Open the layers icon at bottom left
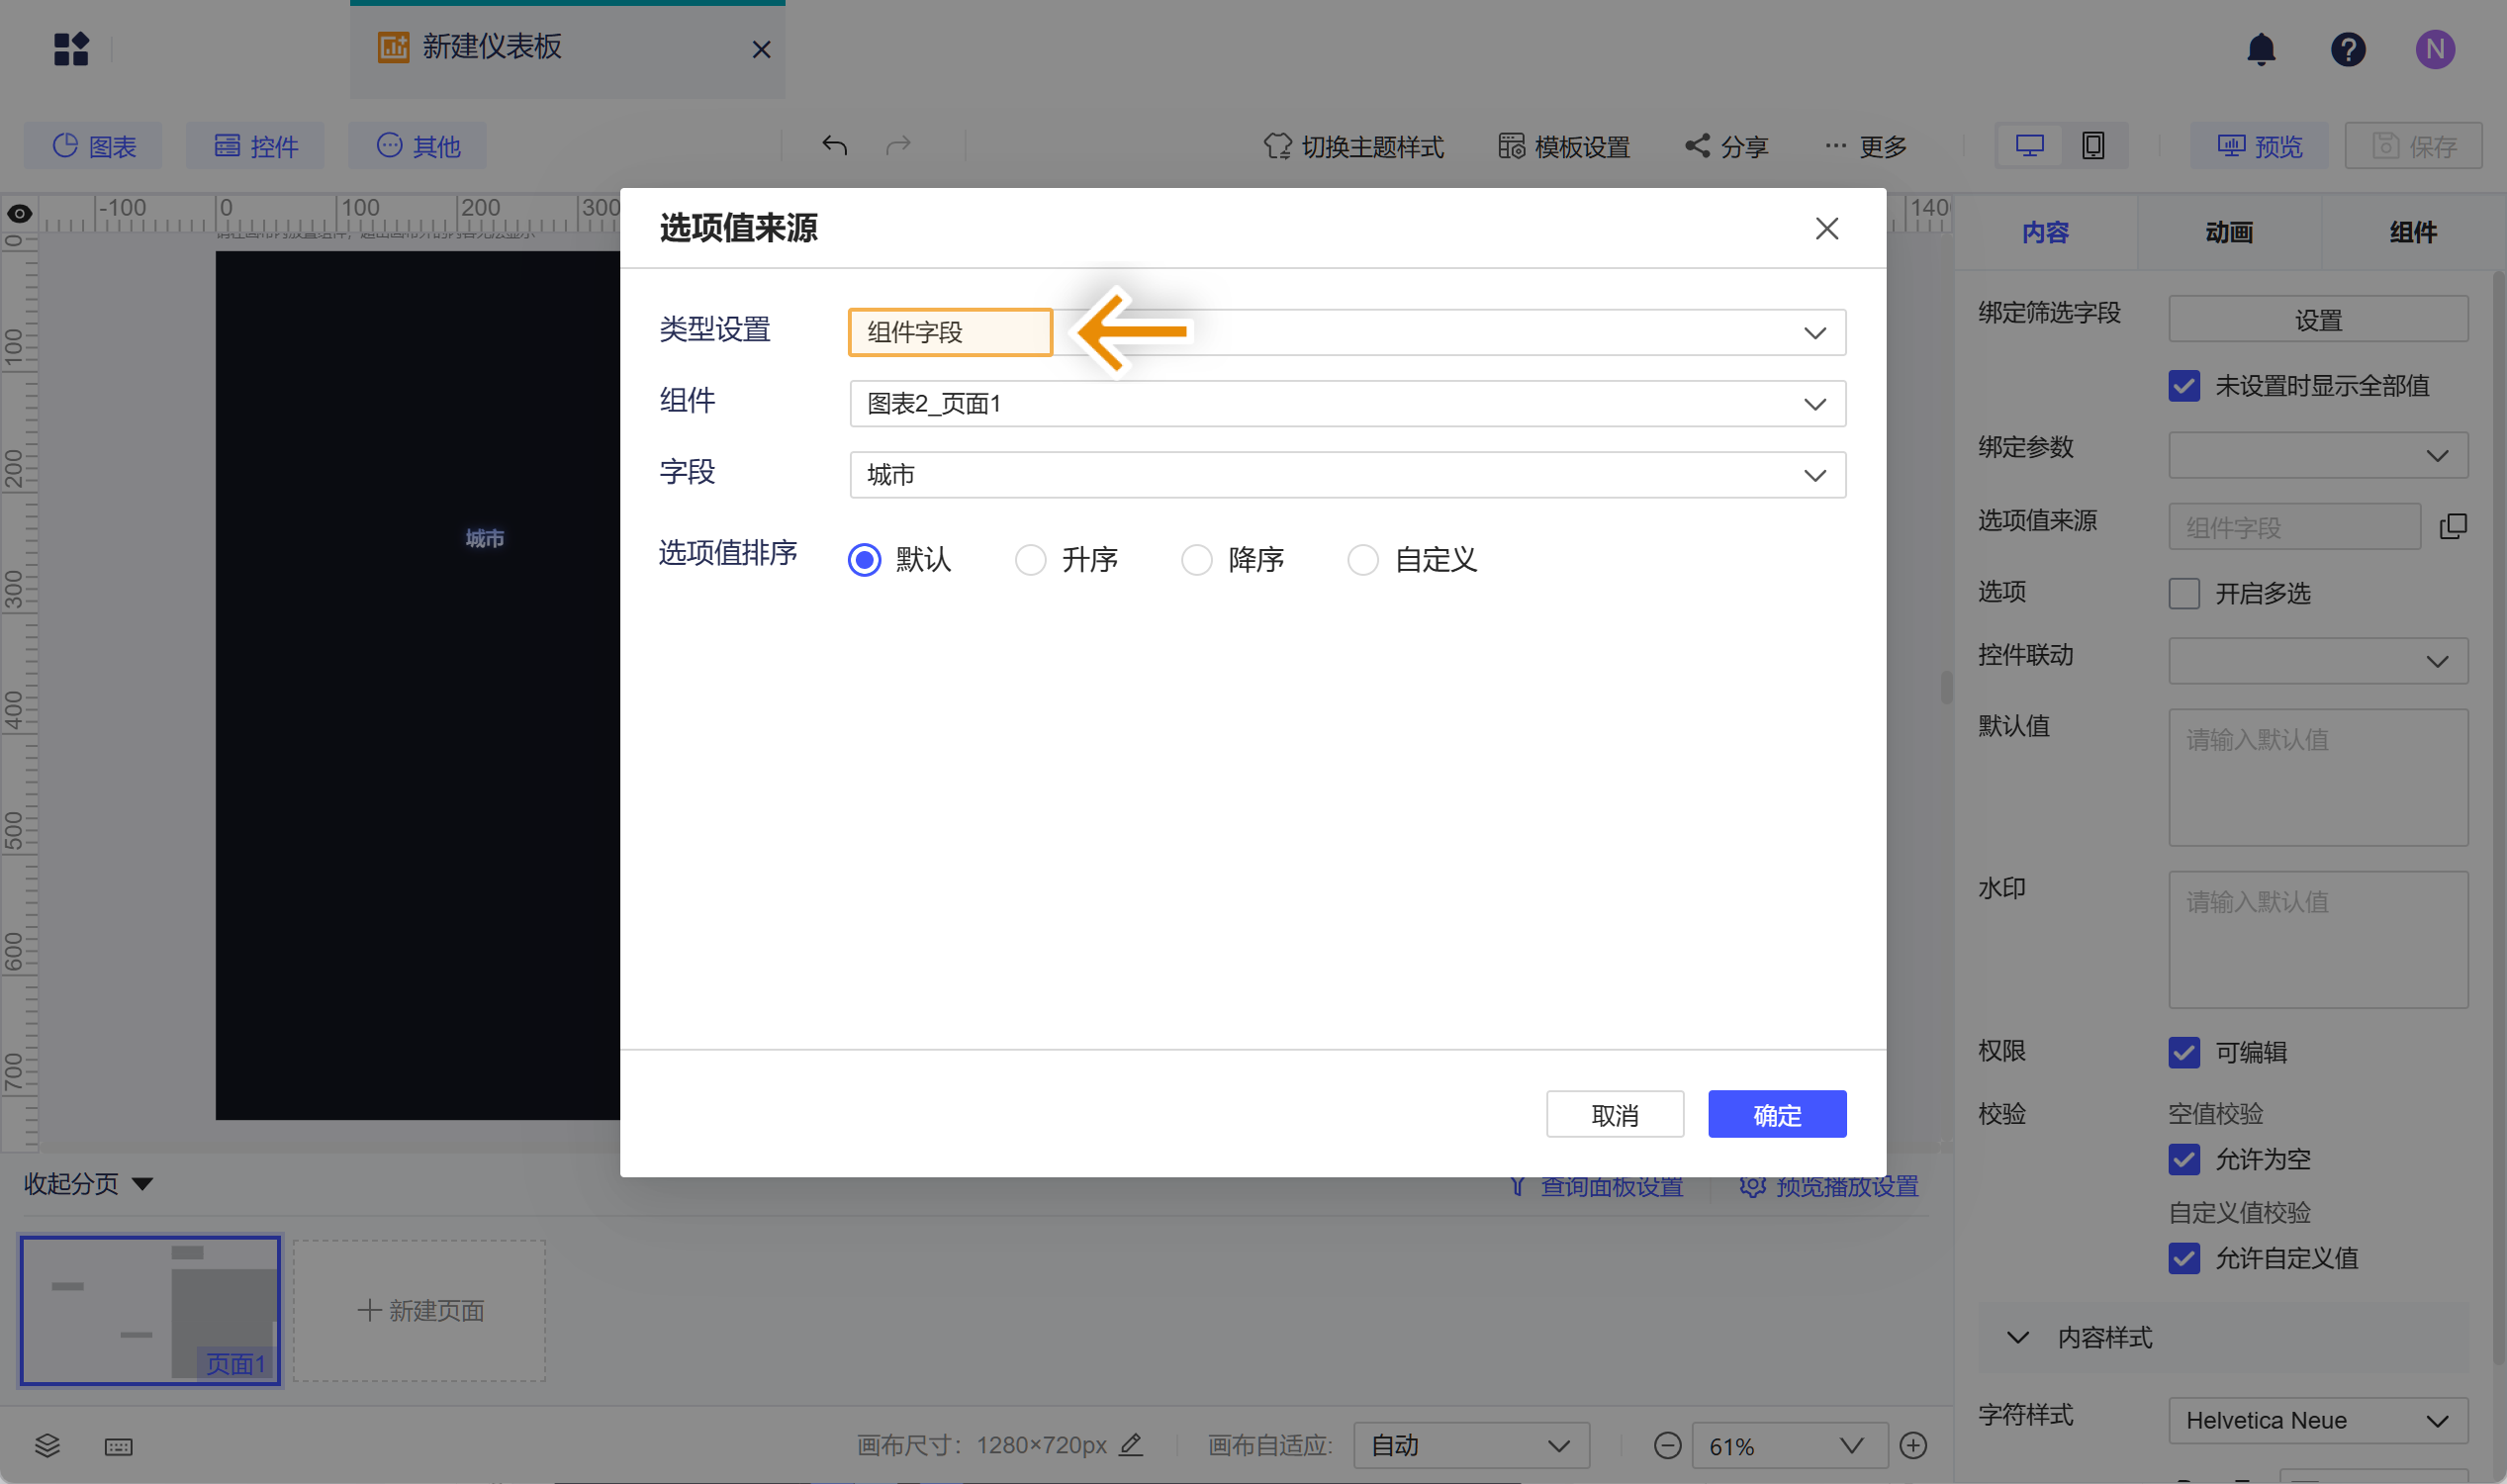This screenshot has width=2507, height=1484. point(47,1445)
